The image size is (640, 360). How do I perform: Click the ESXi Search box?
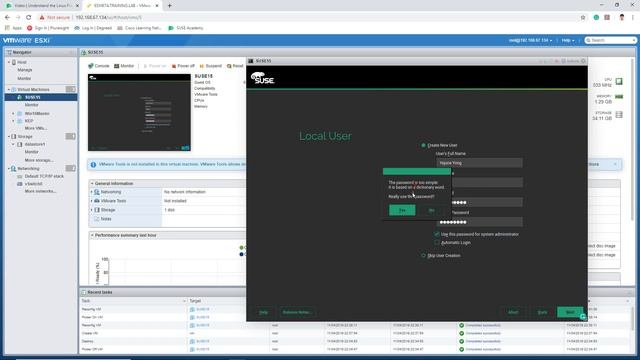(x=610, y=40)
